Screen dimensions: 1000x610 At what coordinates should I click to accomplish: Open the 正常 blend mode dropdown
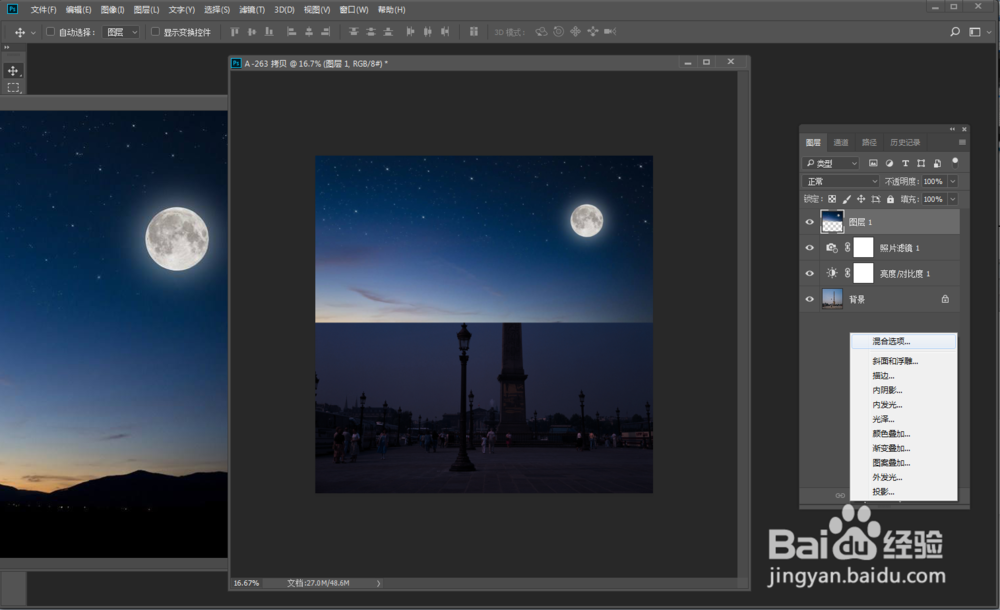click(841, 181)
